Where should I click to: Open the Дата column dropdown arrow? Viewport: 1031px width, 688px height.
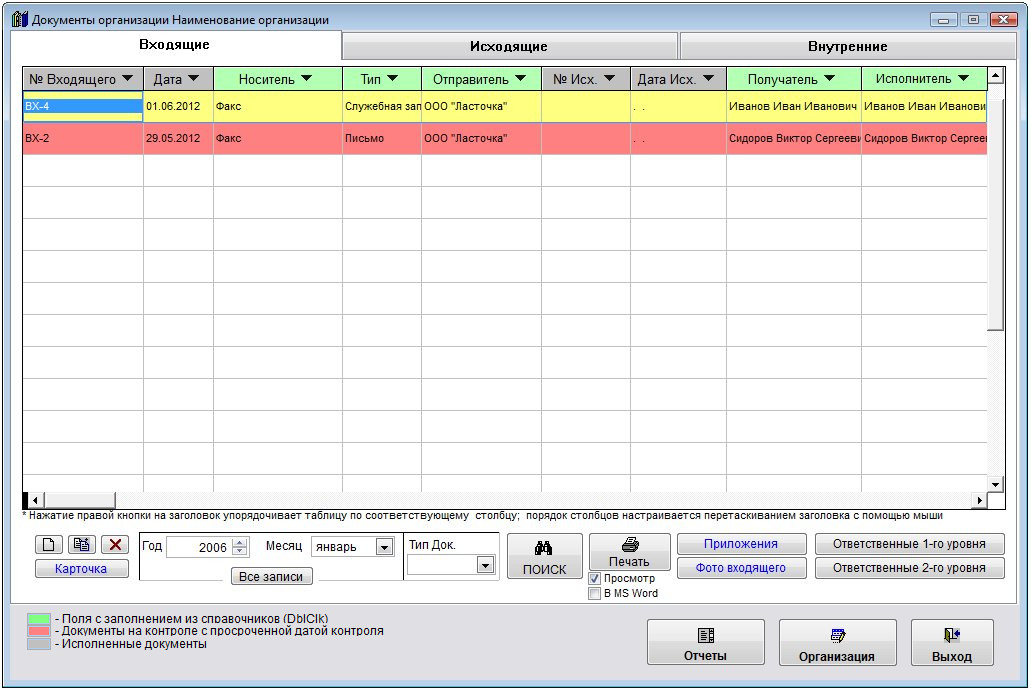pyautogui.click(x=193, y=78)
